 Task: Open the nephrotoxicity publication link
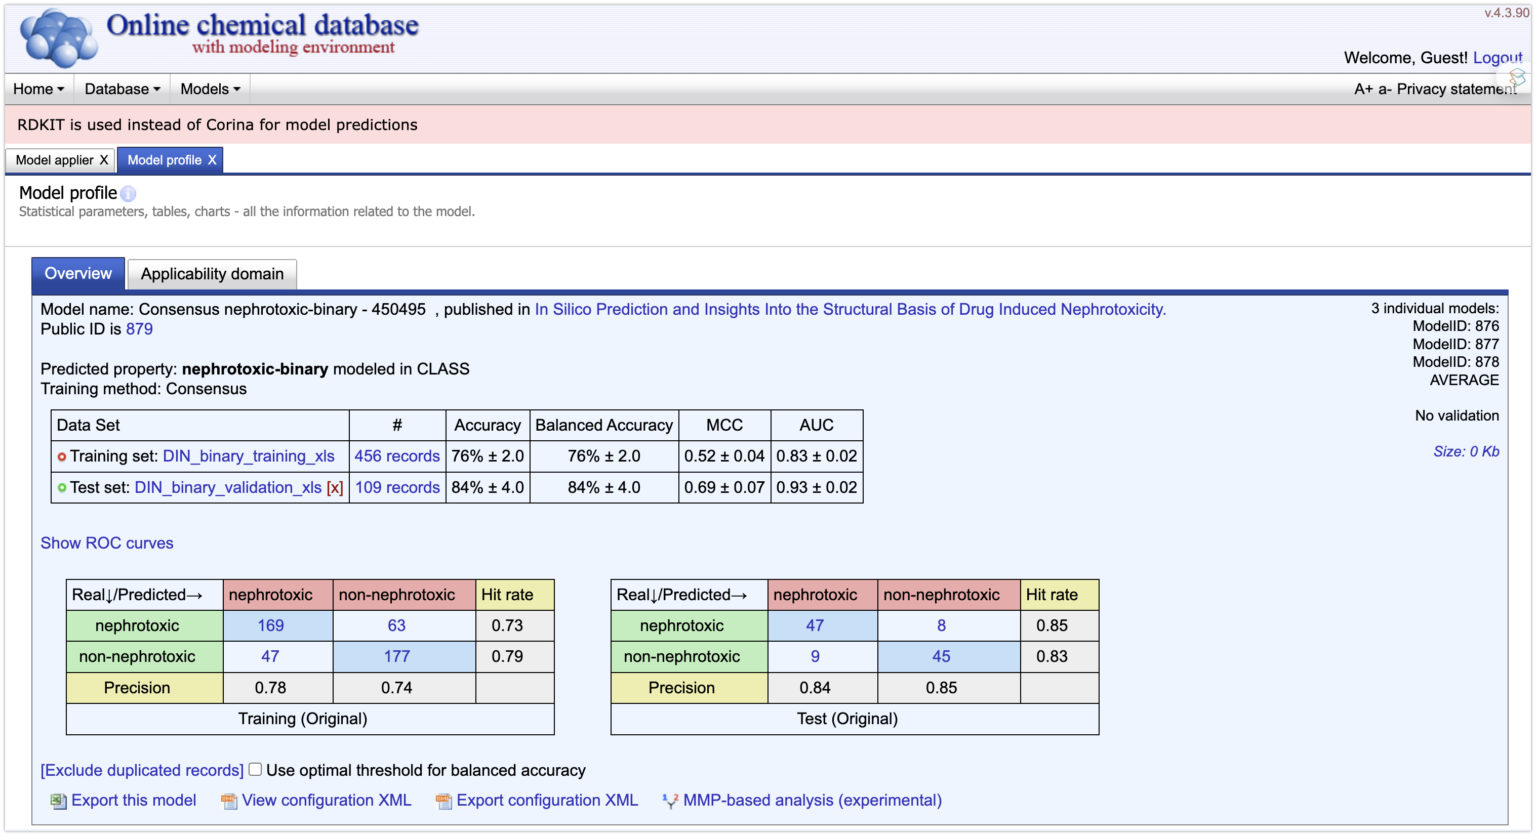pos(851,309)
